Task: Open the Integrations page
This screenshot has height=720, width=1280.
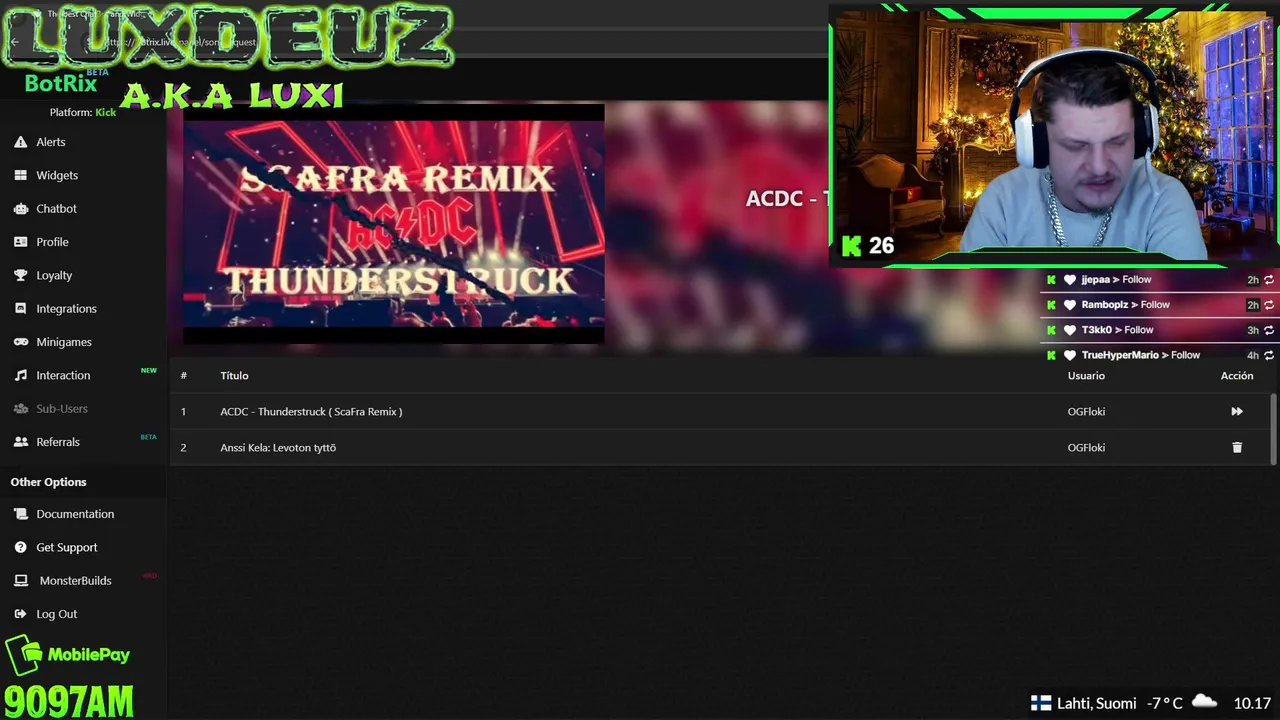Action: pos(67,309)
